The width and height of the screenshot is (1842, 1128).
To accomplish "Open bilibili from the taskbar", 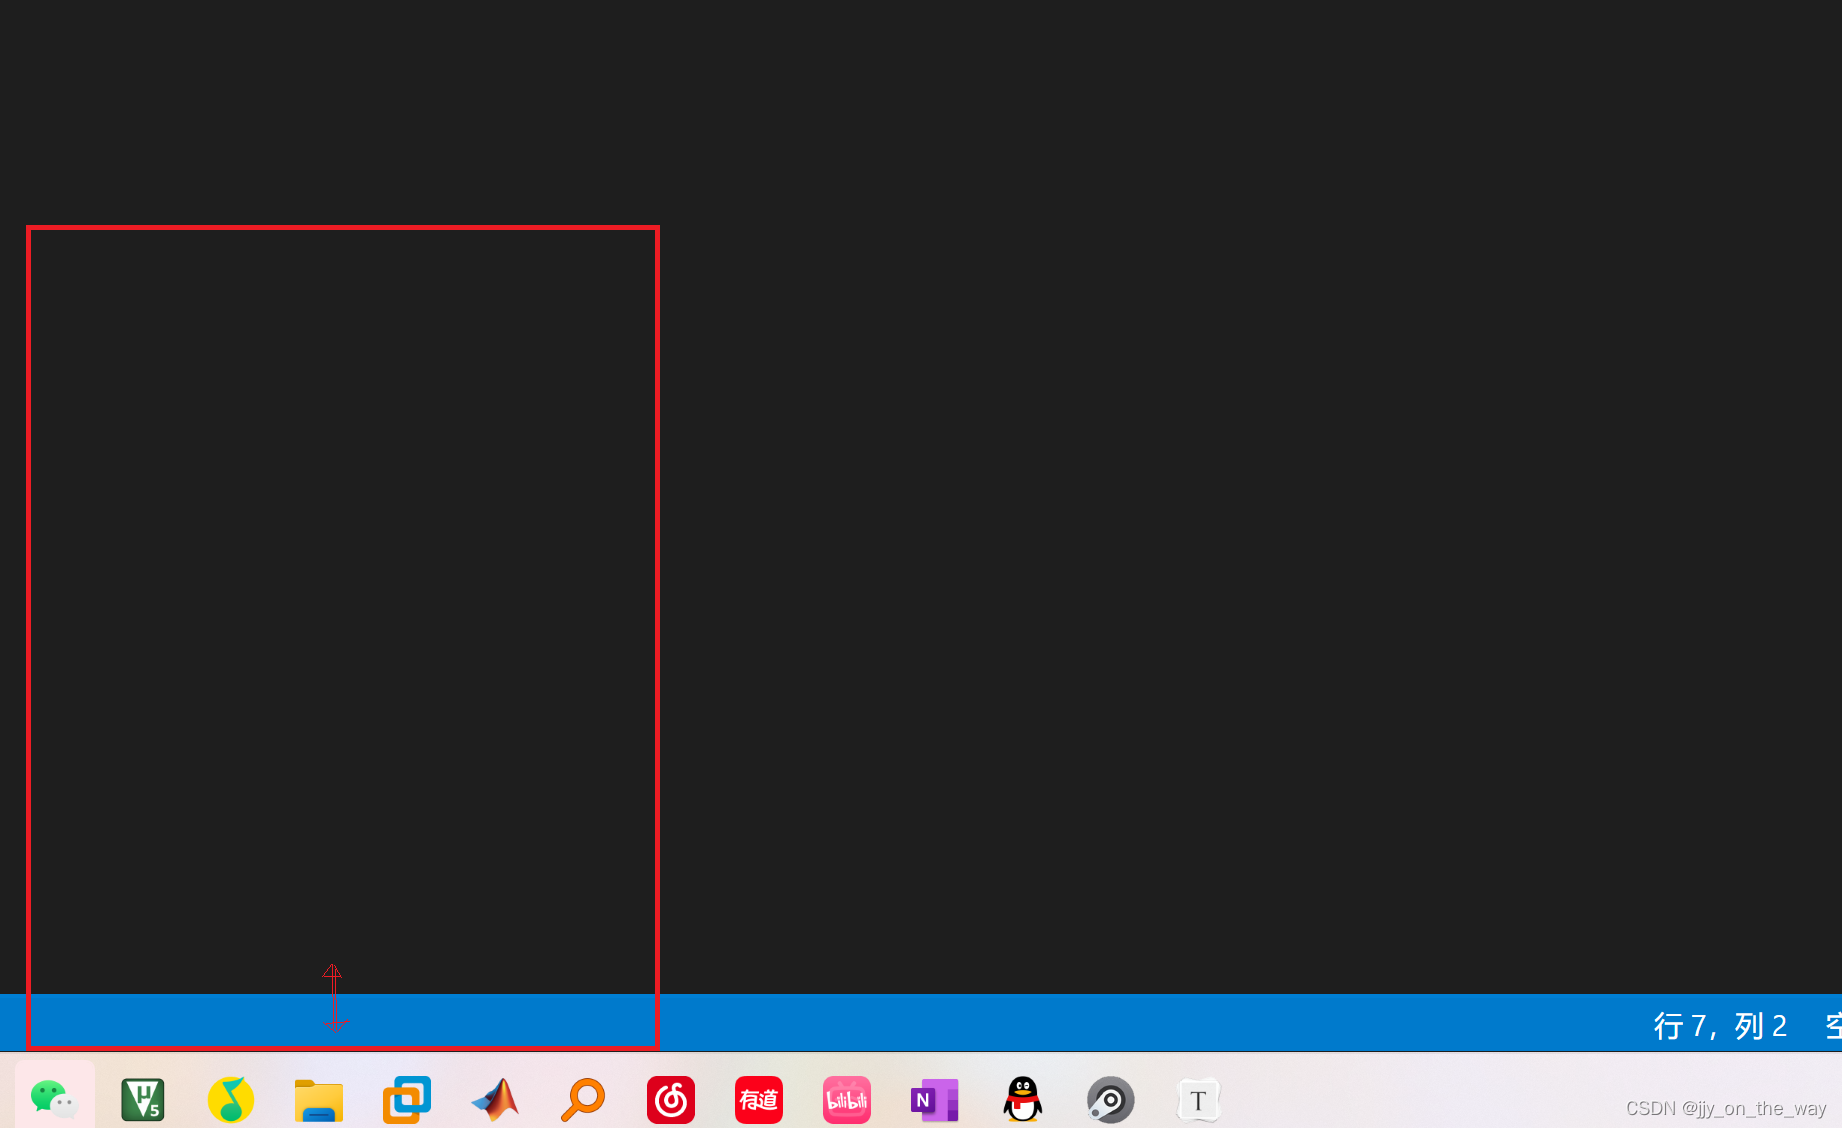I will click(x=847, y=1100).
